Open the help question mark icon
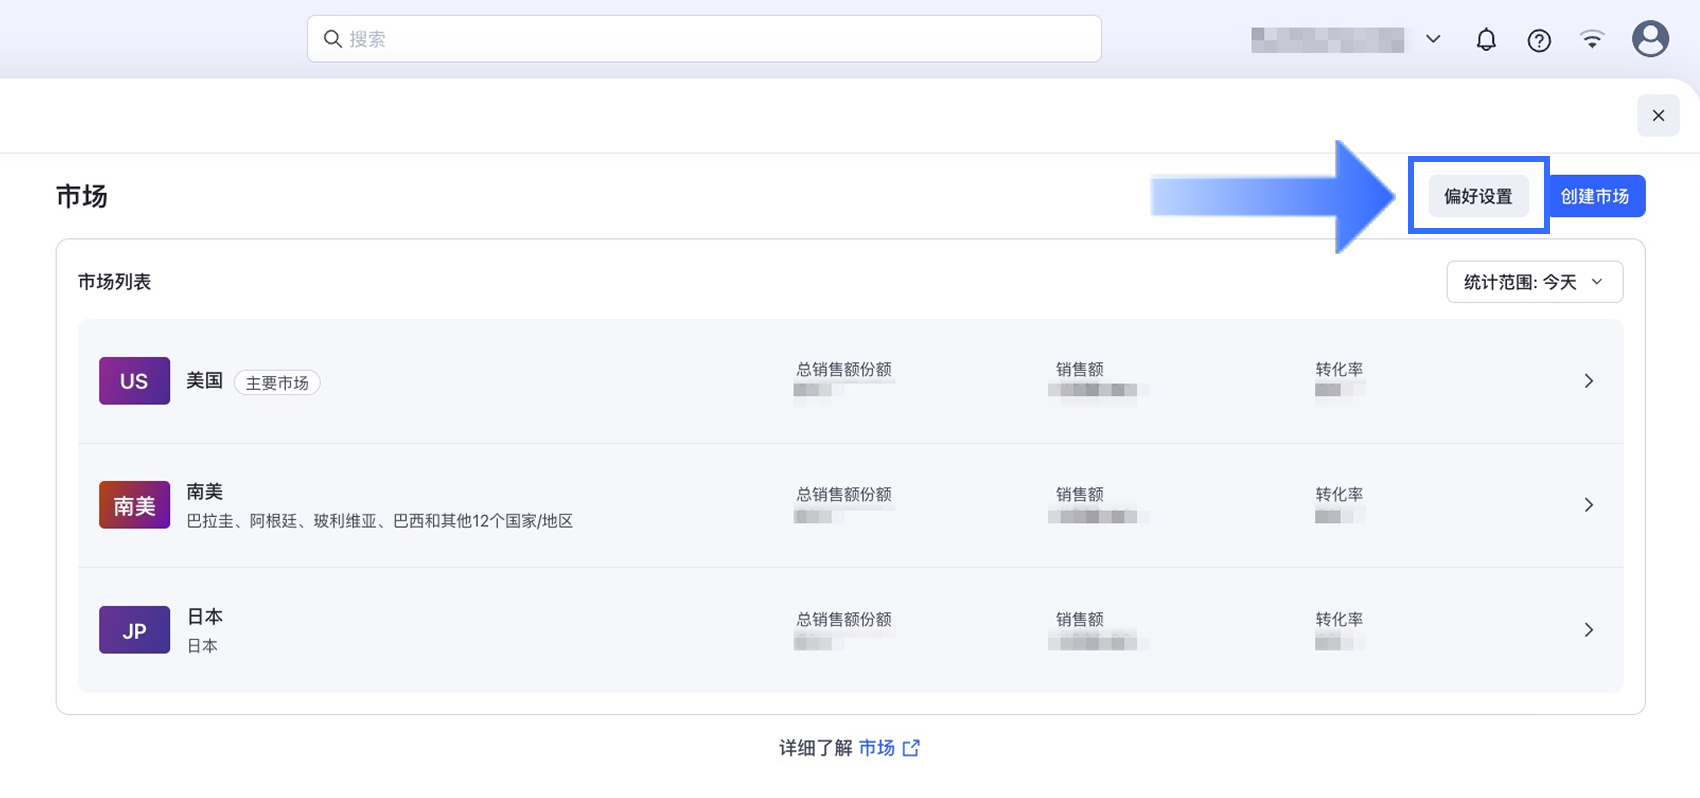 (1539, 40)
